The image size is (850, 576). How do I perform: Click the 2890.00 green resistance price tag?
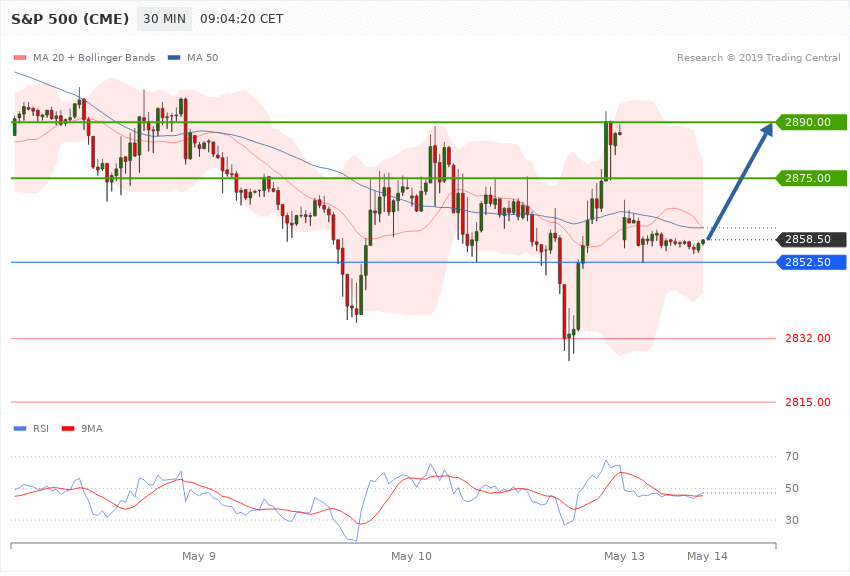(x=812, y=122)
